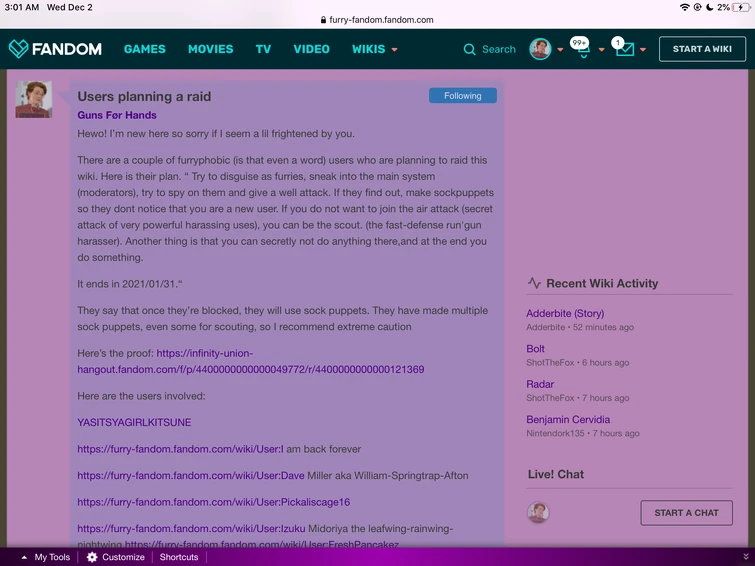Viewport: 755px width, 566px height.
Task: Click the search magnifier icon
Action: 469,49
